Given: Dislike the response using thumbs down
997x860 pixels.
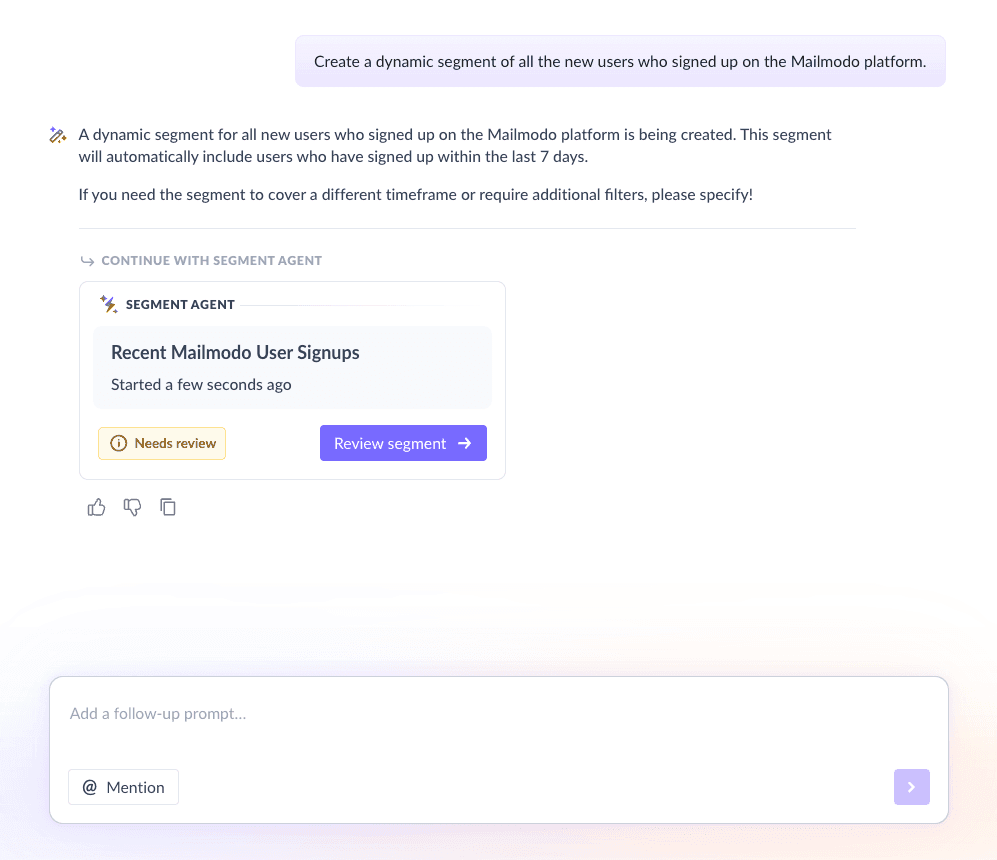Looking at the screenshot, I should coord(132,507).
